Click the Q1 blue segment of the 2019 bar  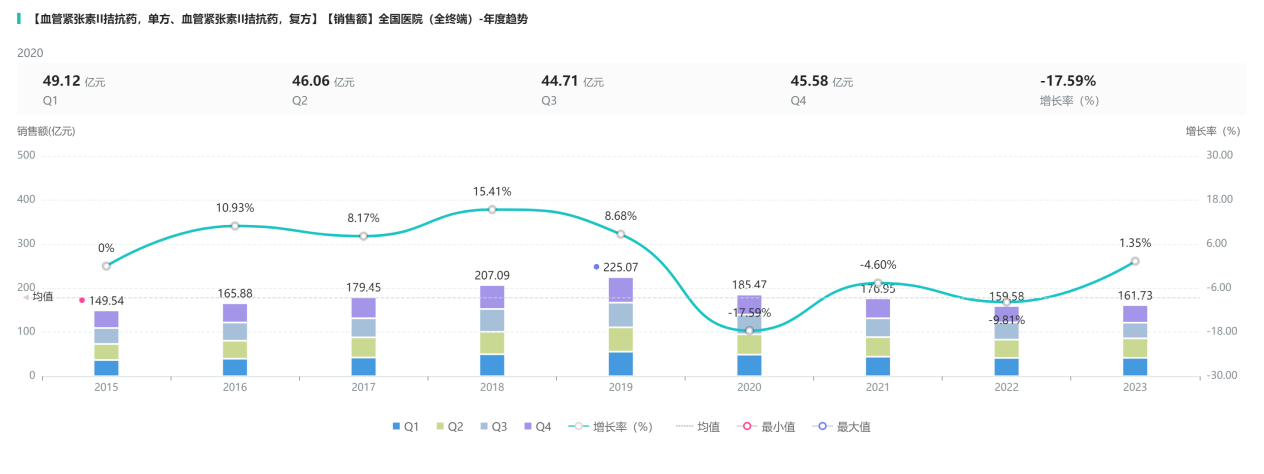click(621, 364)
